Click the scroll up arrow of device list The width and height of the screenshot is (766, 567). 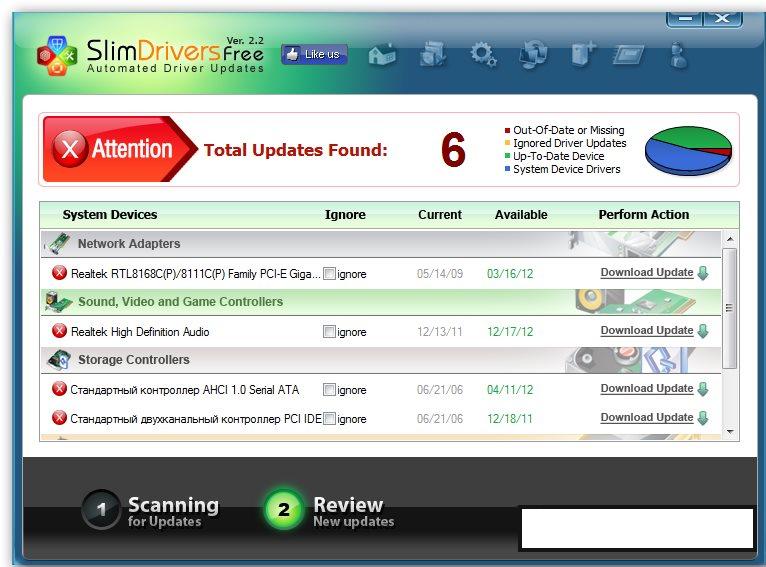click(x=730, y=239)
